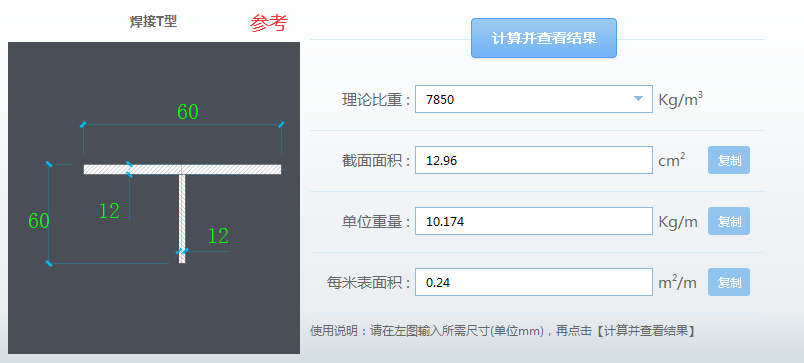This screenshot has width=804, height=363.
Task: Click the 计算并查看结果 button
Action: pos(544,38)
